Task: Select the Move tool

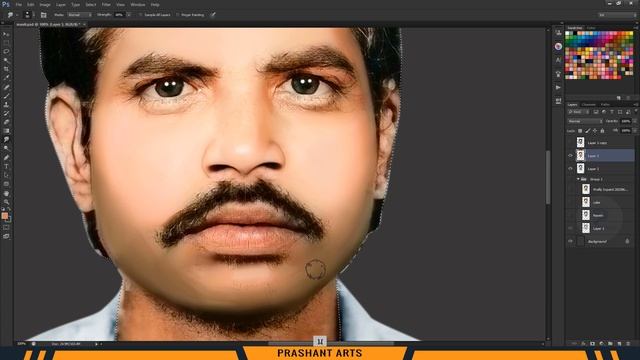Action: point(6,35)
